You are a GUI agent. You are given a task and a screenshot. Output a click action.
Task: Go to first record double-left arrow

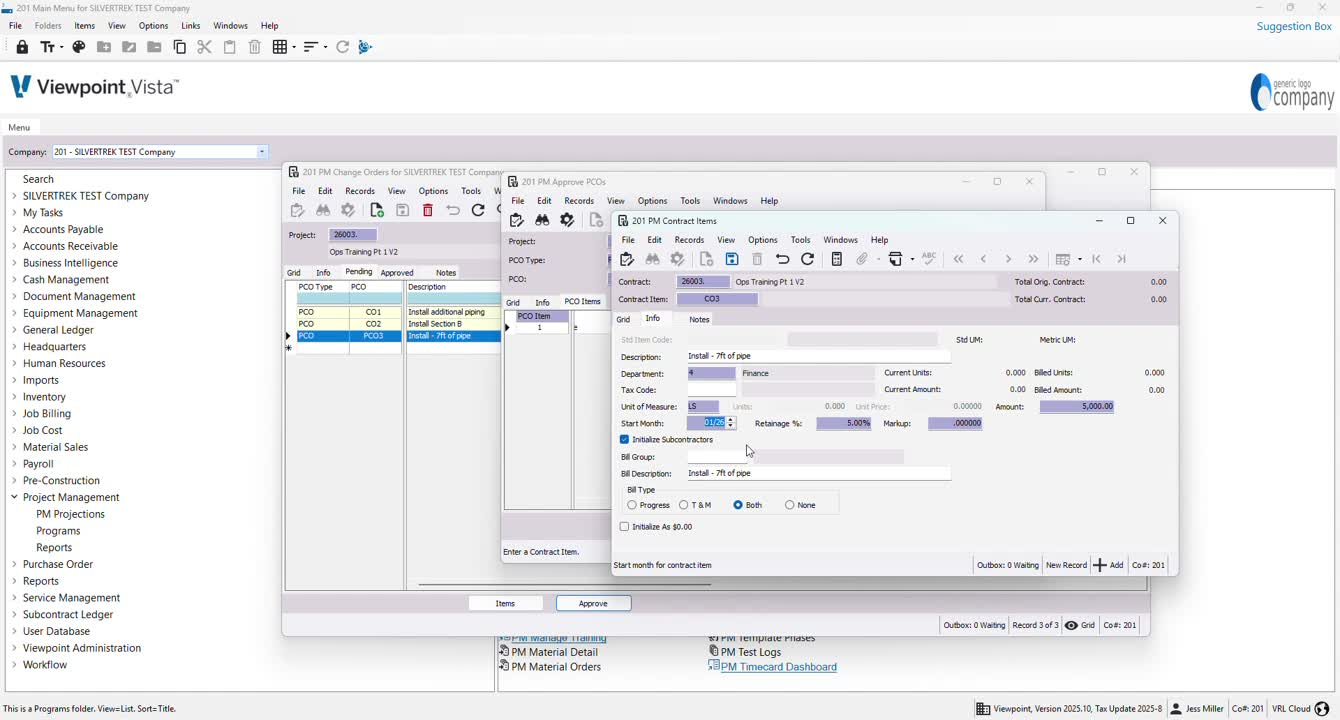(x=958, y=259)
